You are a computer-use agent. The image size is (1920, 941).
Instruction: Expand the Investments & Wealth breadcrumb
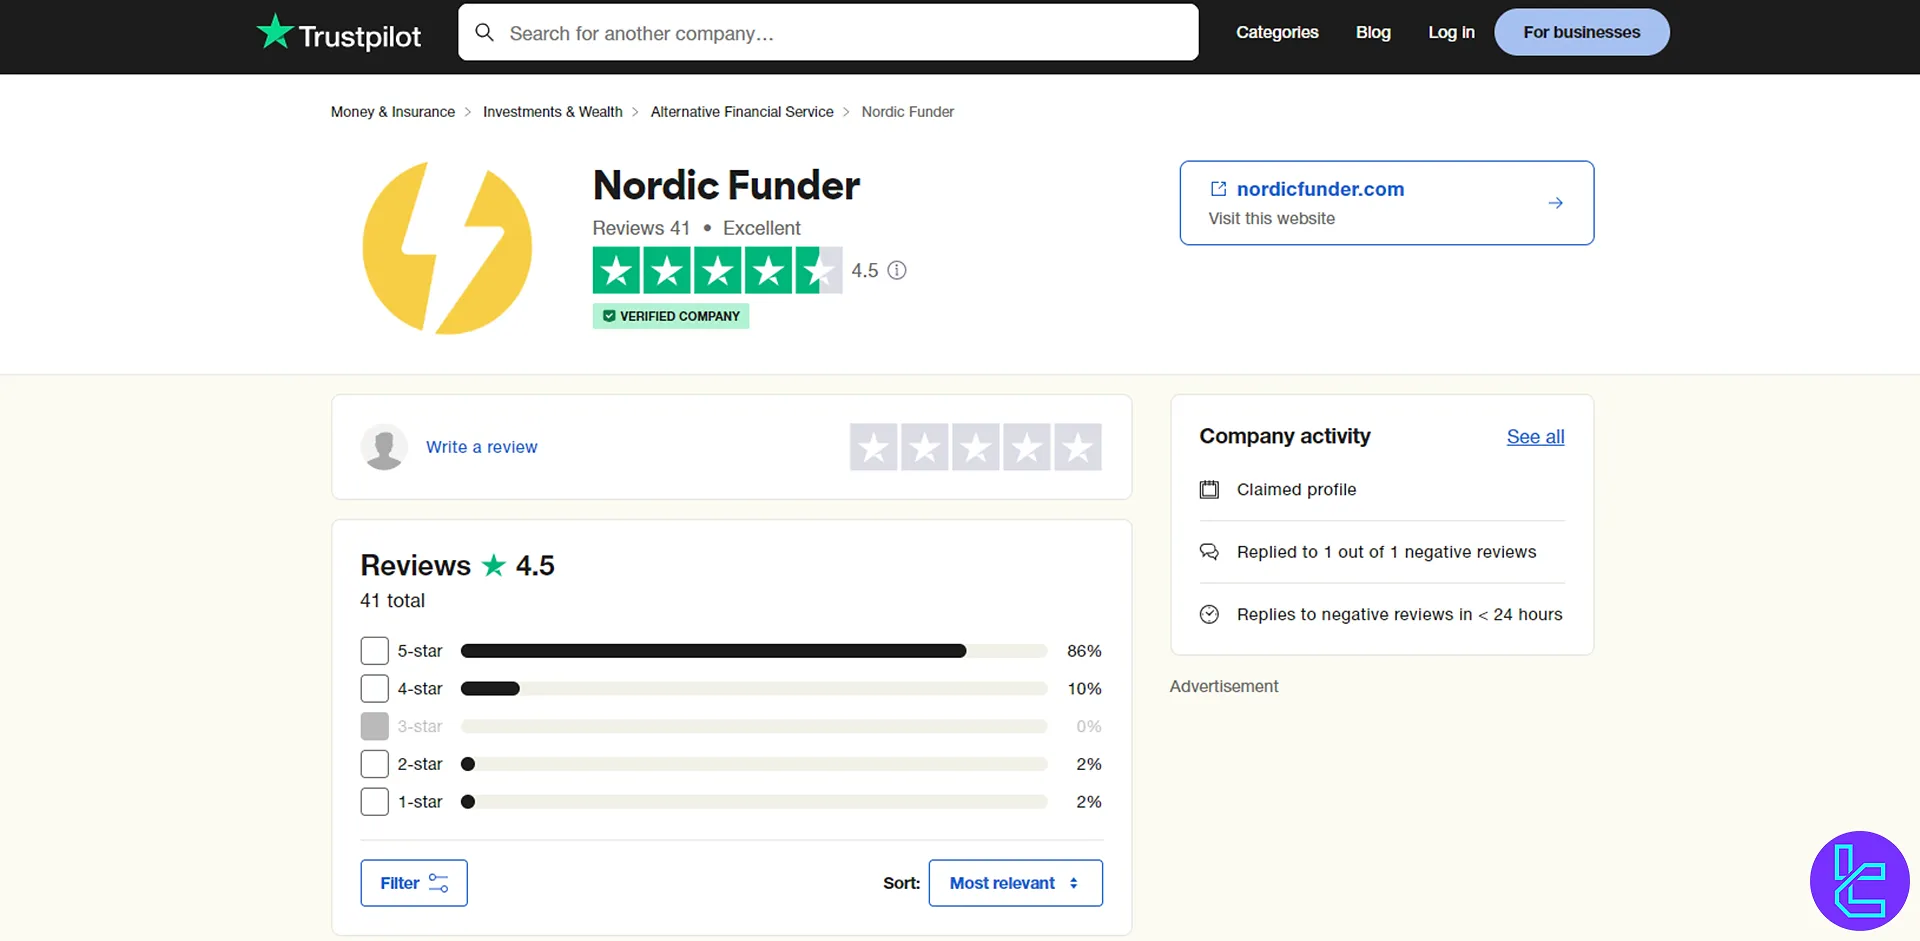tap(552, 111)
